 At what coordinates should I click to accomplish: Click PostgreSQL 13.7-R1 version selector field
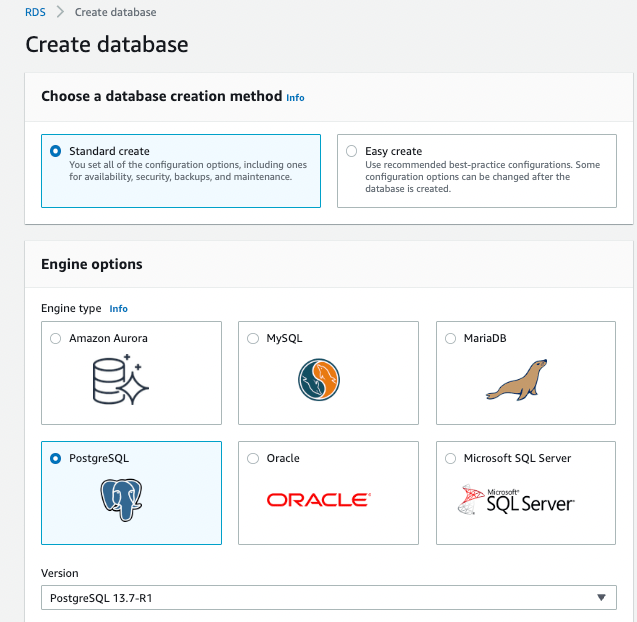point(329,597)
